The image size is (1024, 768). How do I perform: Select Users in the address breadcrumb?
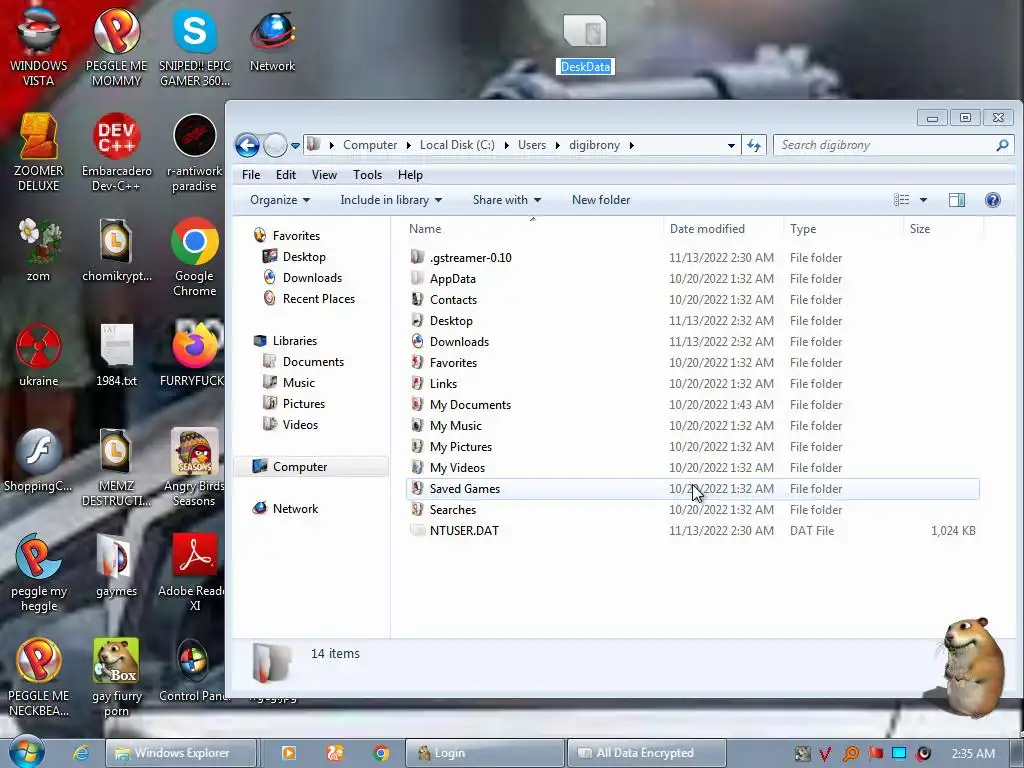pyautogui.click(x=532, y=145)
